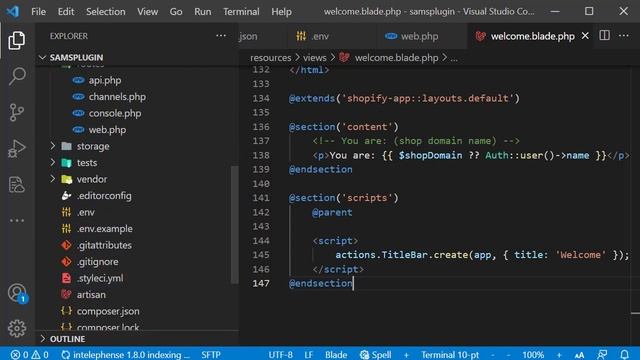Open the Selection menu

click(x=106, y=11)
